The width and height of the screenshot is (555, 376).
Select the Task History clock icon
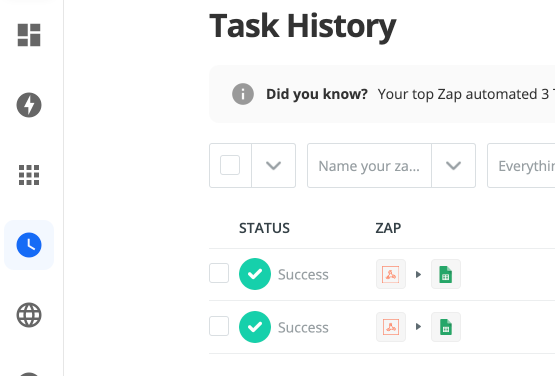(29, 245)
